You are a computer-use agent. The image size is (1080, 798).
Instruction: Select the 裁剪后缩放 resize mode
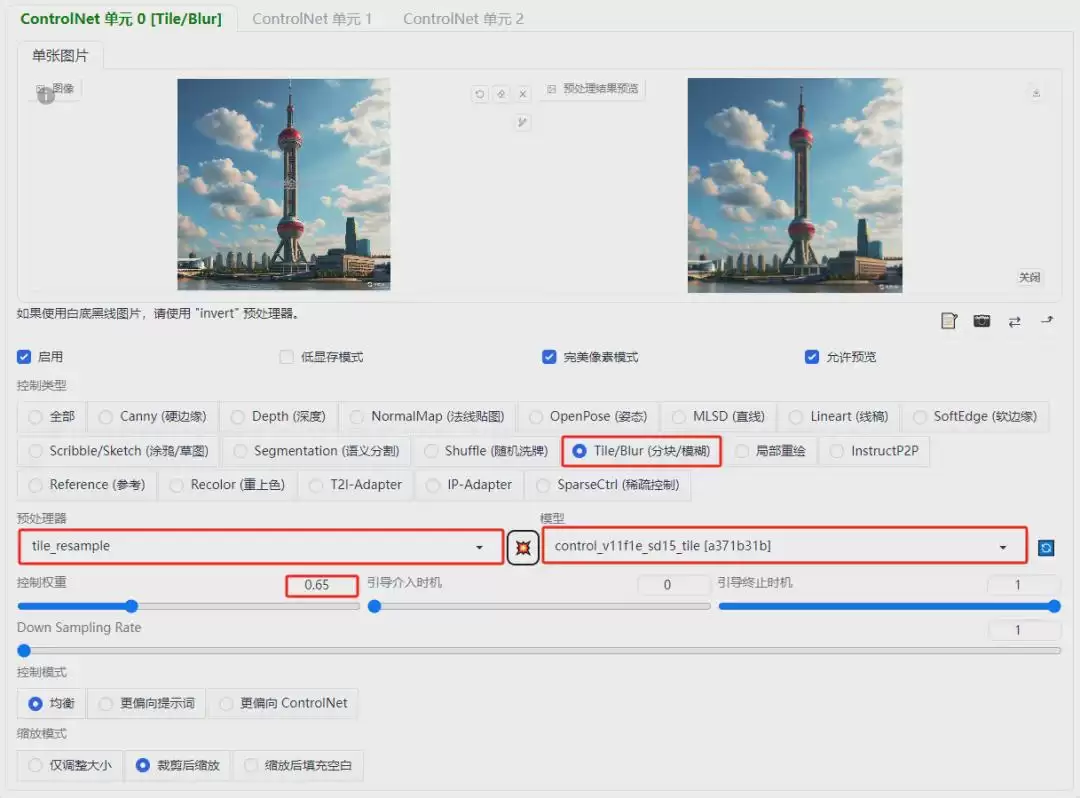pos(178,766)
